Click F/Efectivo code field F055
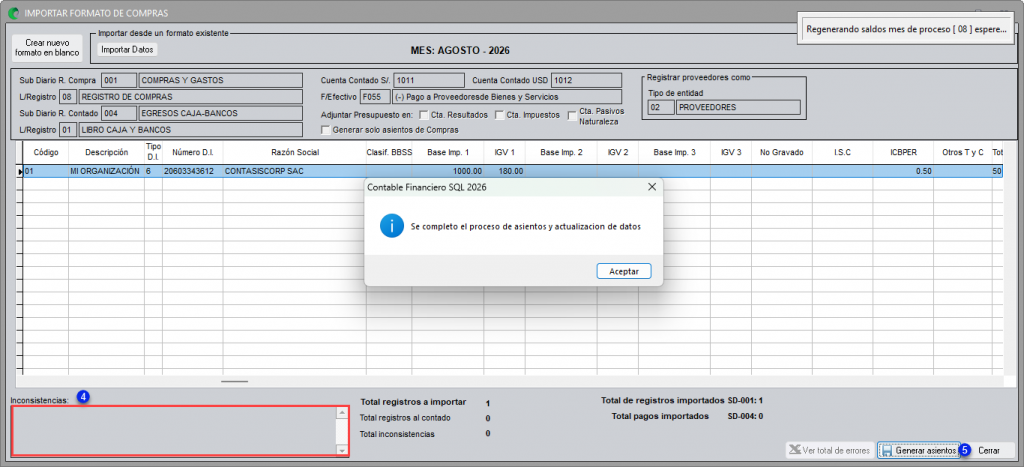The image size is (1024, 467). coord(375,97)
